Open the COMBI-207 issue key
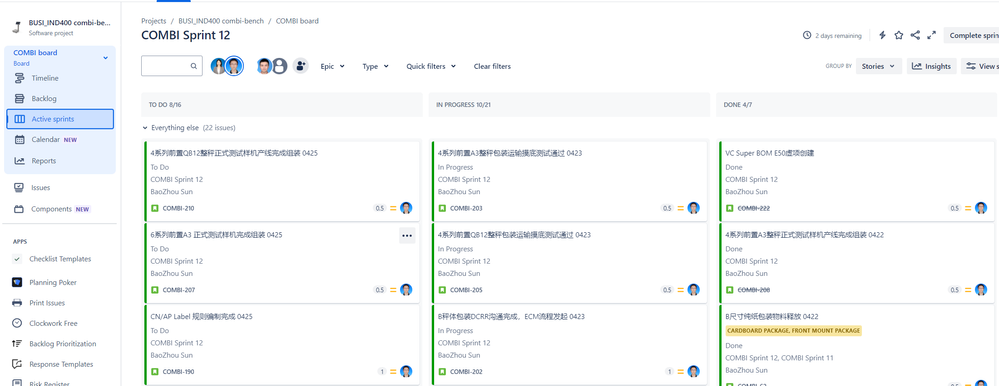Image resolution: width=999 pixels, height=386 pixels. [178, 290]
